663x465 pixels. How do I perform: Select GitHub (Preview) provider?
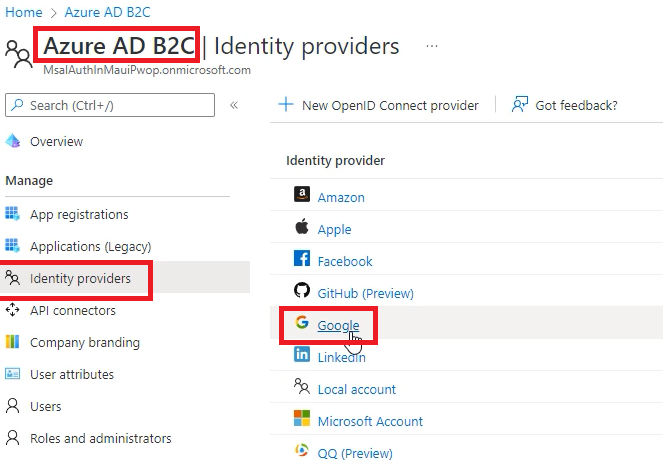click(x=365, y=293)
